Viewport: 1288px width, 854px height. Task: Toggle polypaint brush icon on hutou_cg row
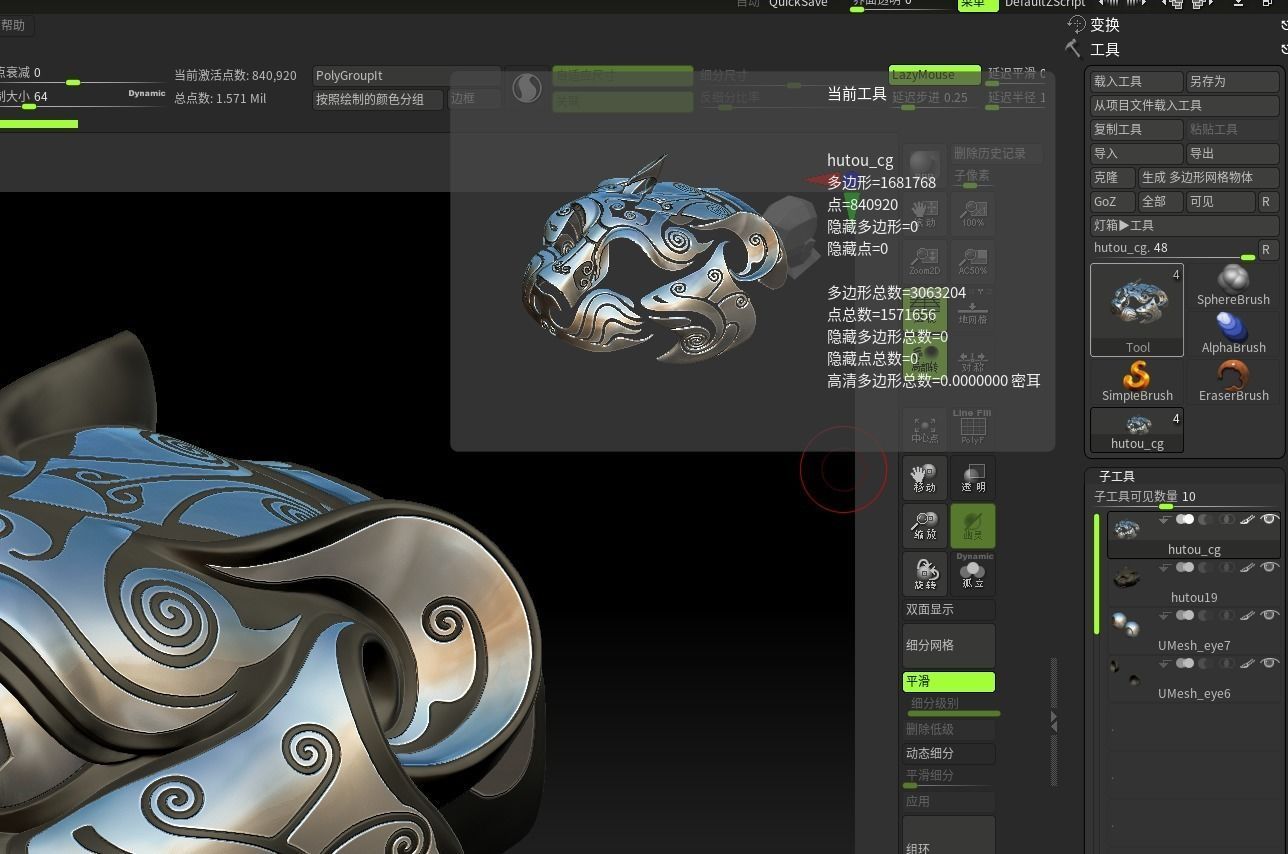coord(1248,519)
